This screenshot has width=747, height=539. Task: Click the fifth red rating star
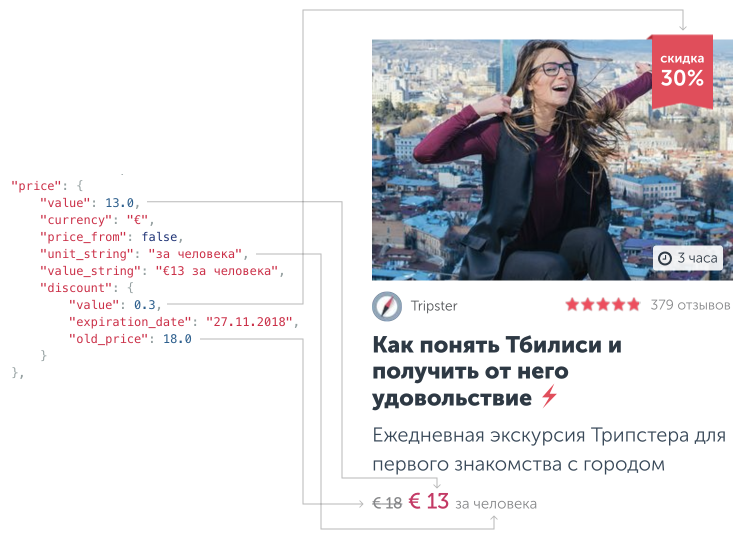[x=634, y=305]
